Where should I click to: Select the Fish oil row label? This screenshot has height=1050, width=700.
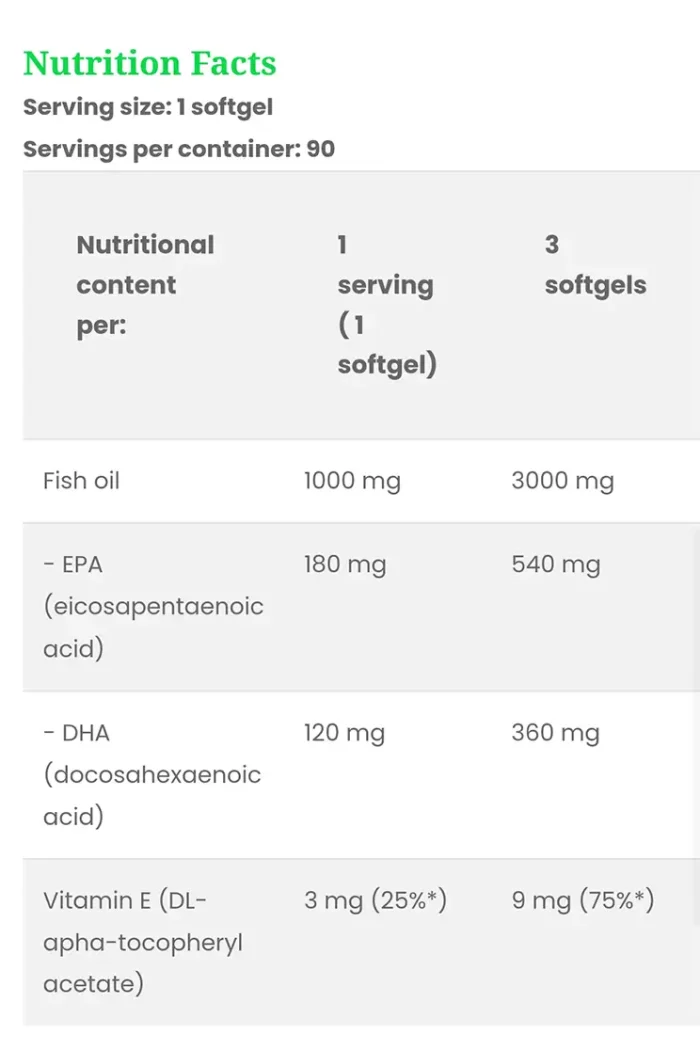tap(81, 481)
